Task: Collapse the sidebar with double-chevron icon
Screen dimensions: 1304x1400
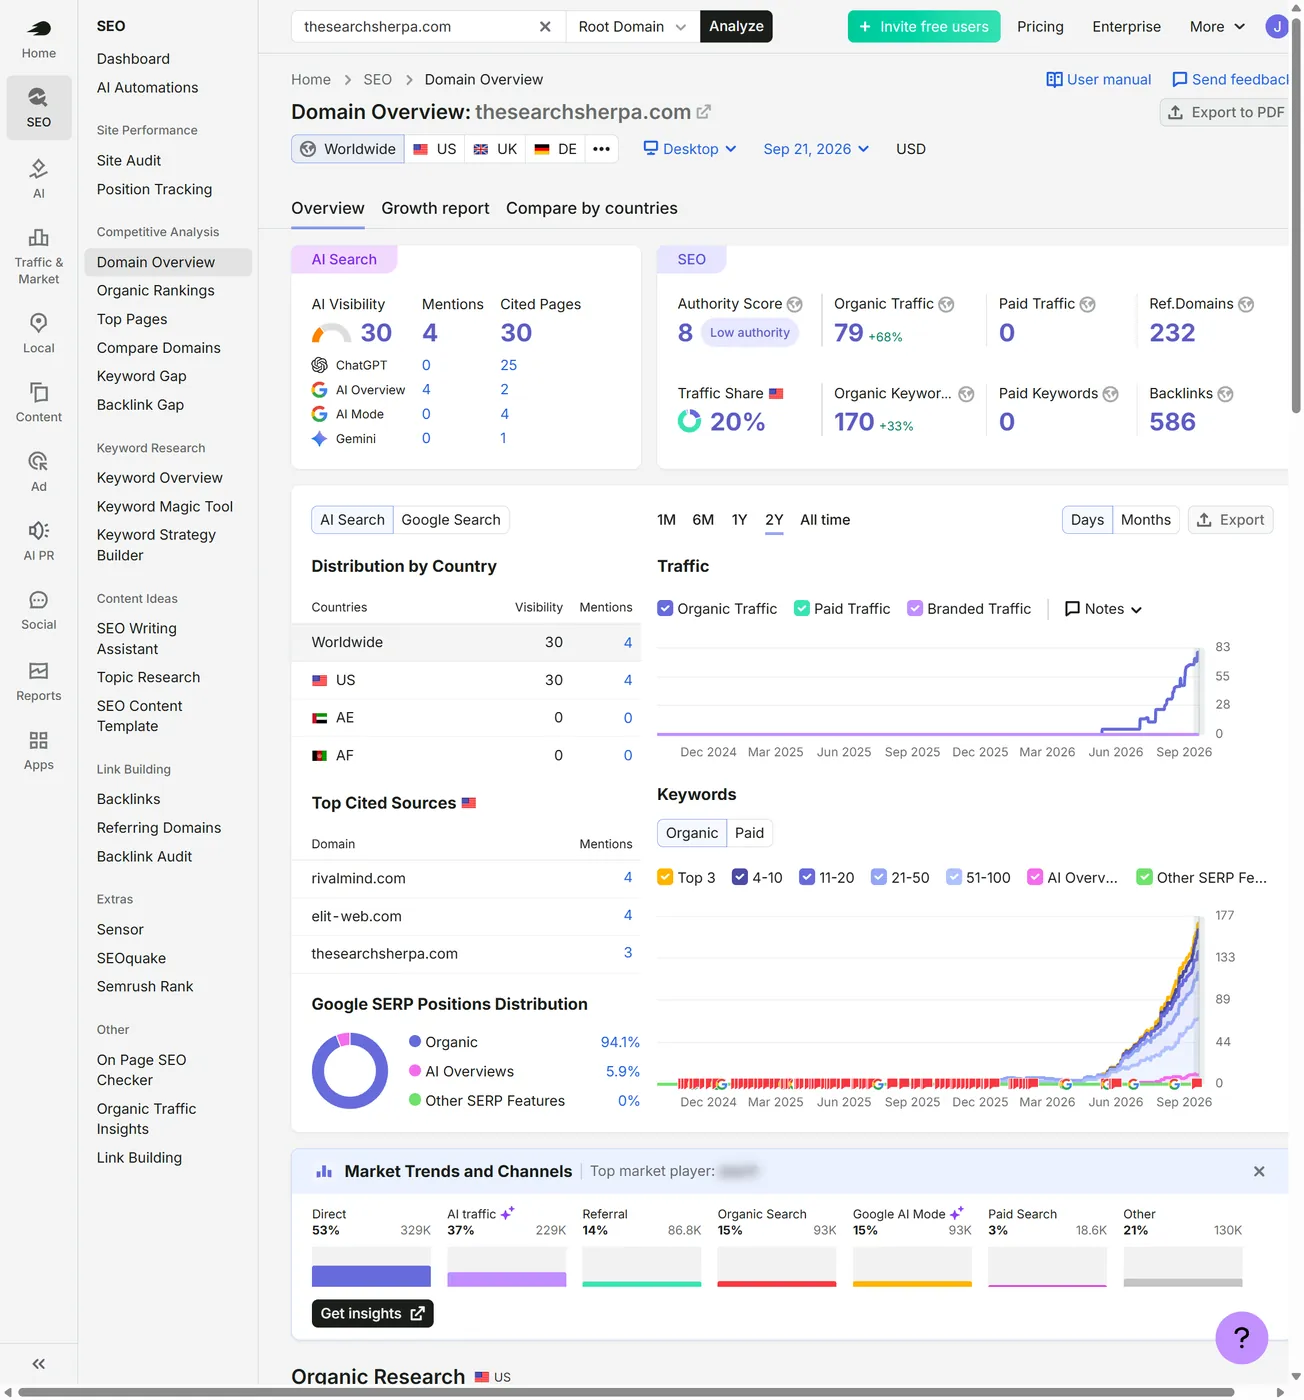Action: pyautogui.click(x=38, y=1364)
